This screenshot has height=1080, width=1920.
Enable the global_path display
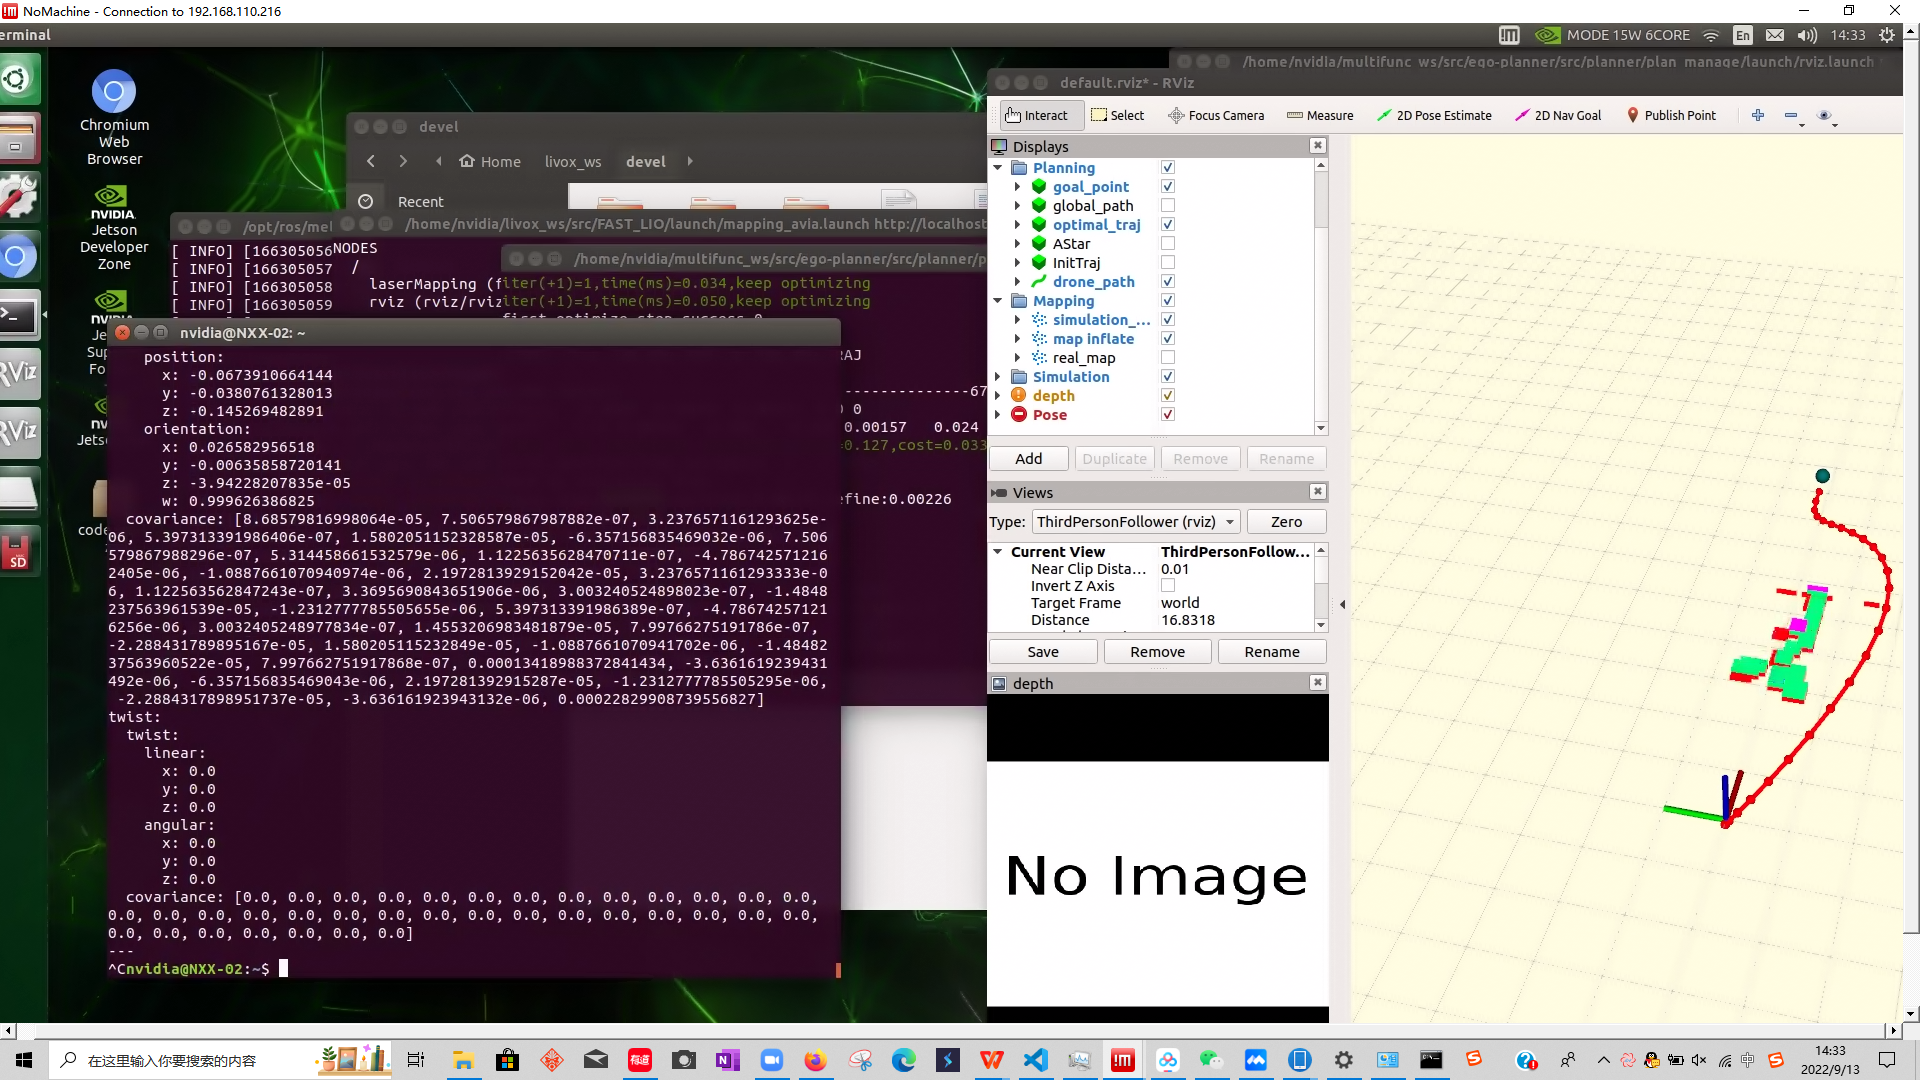[1167, 206]
